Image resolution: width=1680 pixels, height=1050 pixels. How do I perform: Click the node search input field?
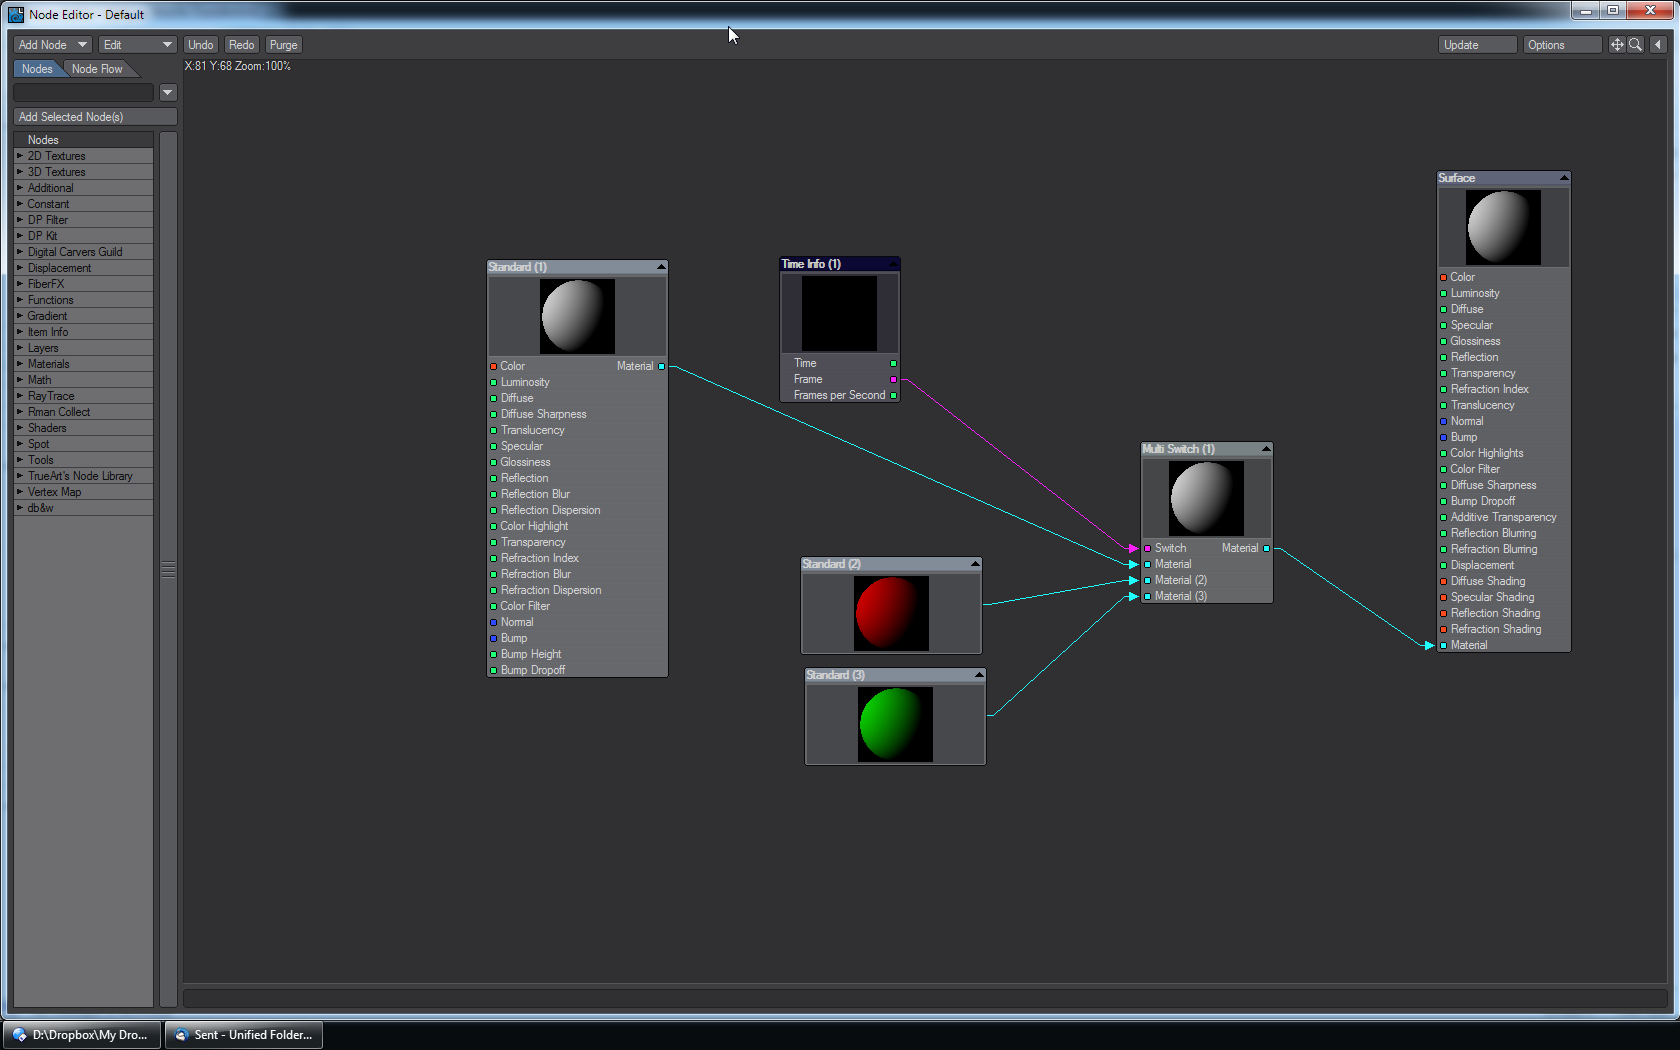point(84,93)
